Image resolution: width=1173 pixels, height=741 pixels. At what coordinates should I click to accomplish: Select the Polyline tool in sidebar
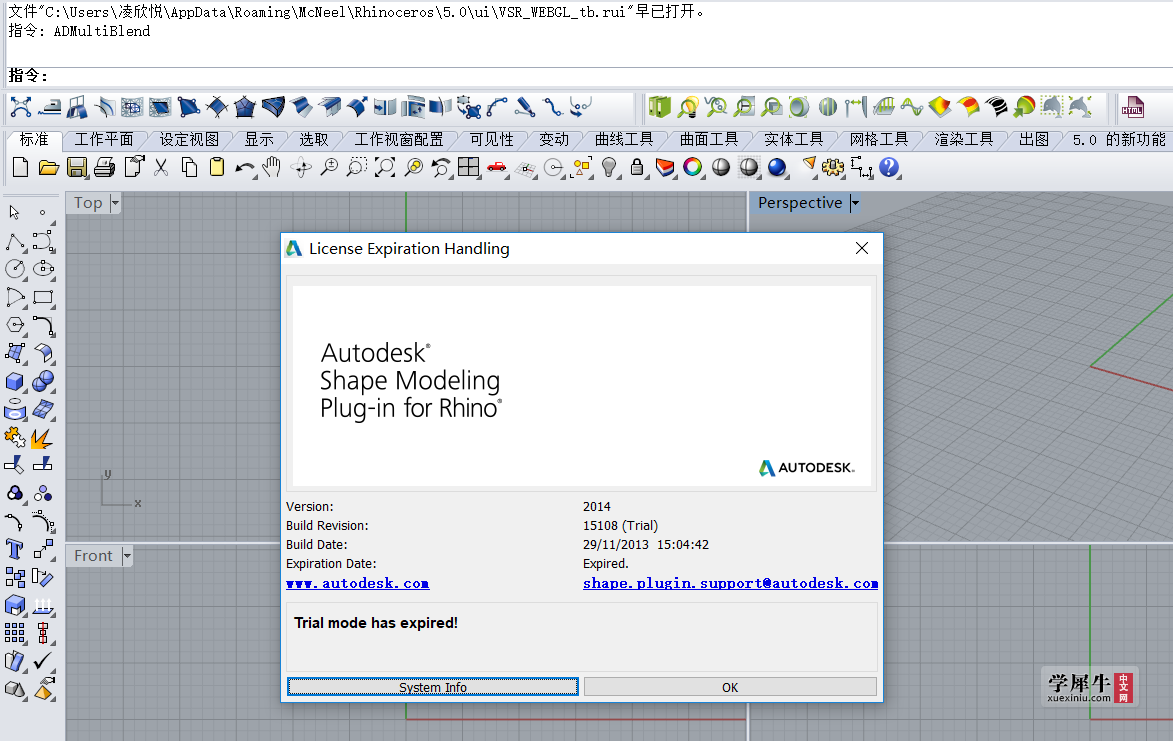[x=15, y=242]
